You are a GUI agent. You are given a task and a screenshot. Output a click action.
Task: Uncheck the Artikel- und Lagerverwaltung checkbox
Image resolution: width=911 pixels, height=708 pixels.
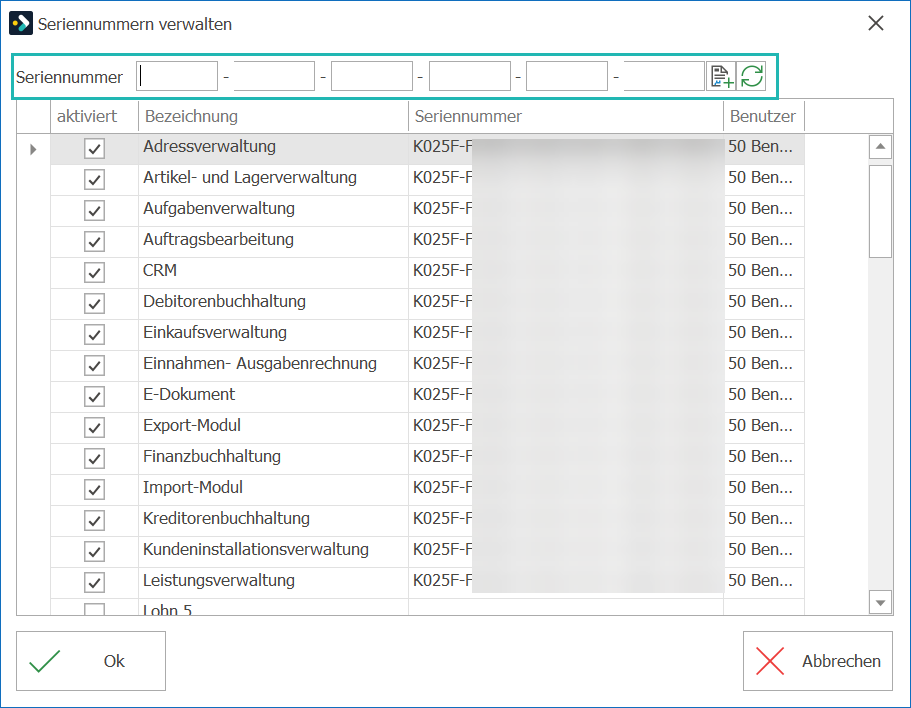pos(94,179)
